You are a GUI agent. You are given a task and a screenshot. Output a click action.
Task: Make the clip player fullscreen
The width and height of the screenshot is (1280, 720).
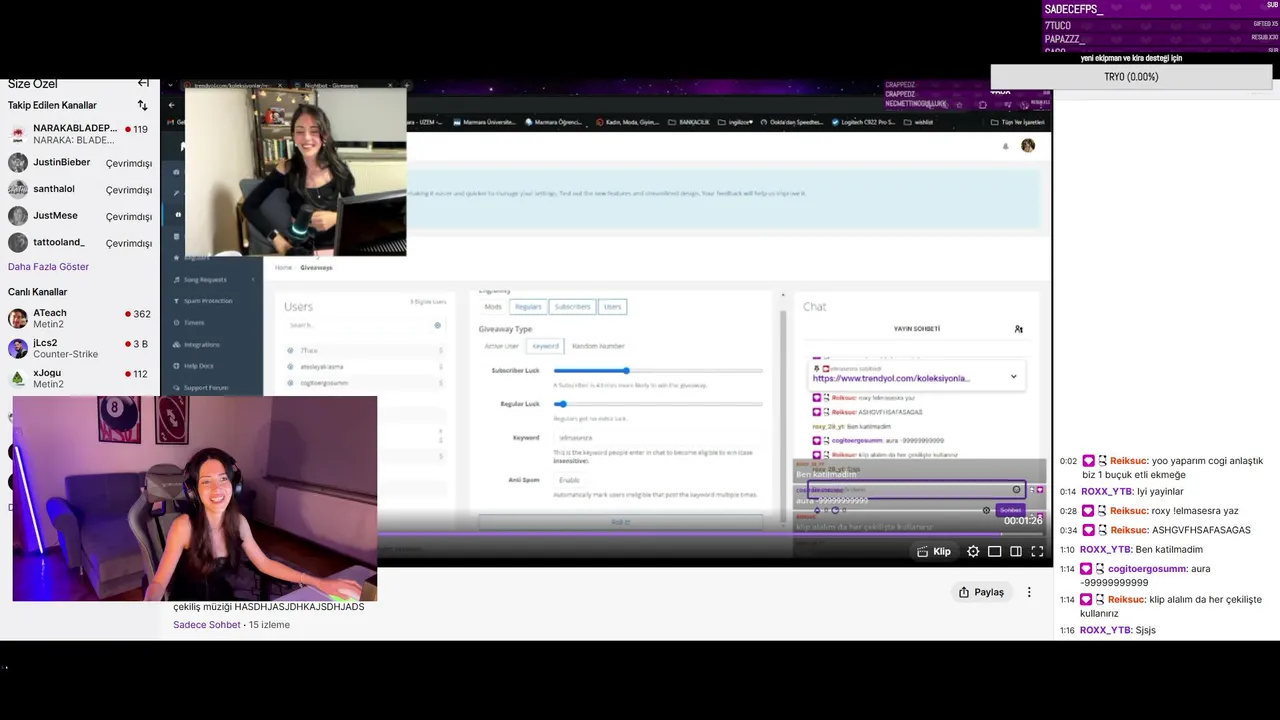[x=1037, y=551]
